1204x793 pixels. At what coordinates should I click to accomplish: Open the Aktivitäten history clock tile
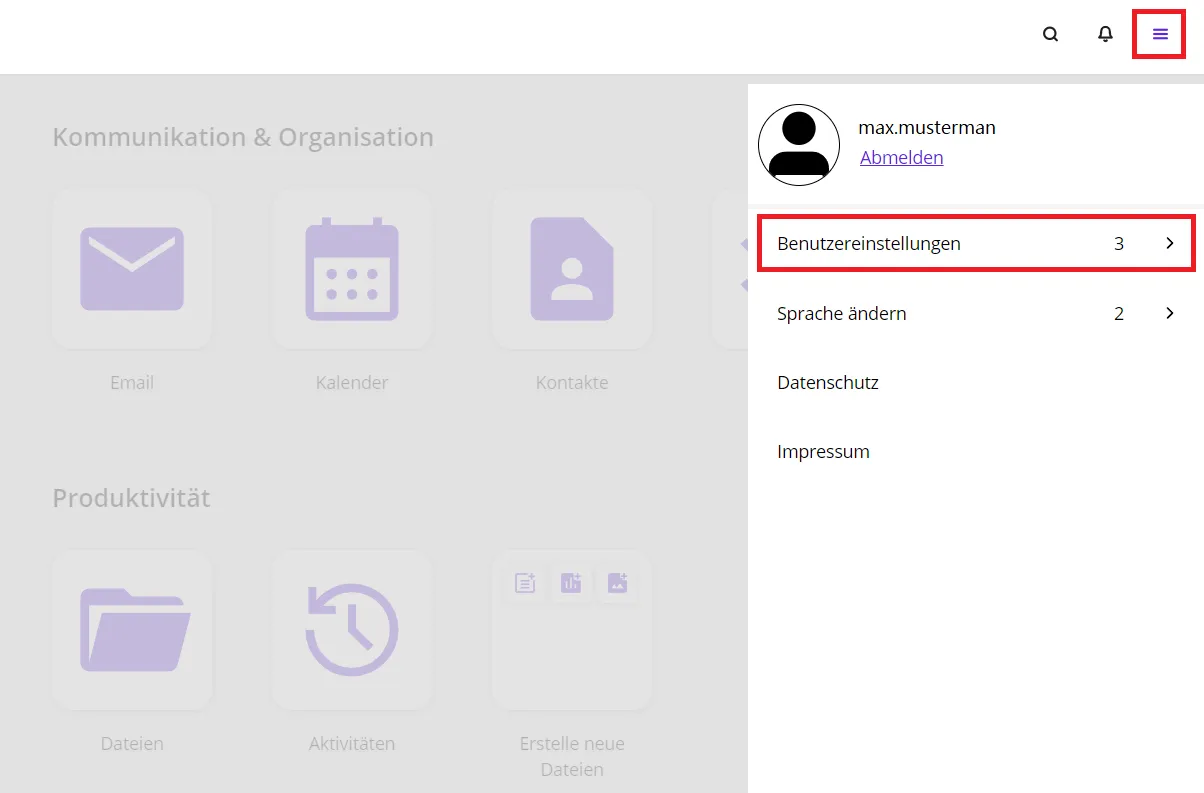pos(352,629)
